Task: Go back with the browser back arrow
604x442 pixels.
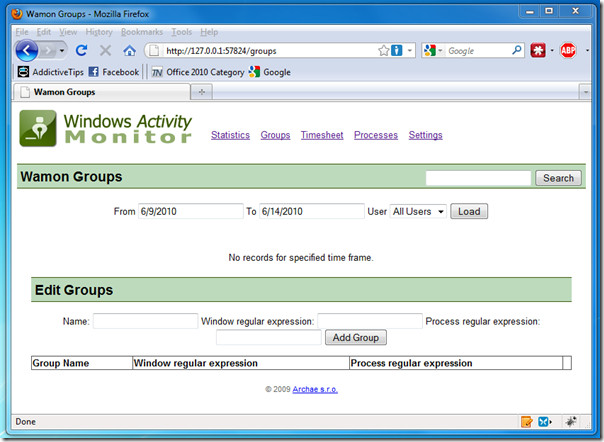Action: coord(26,50)
